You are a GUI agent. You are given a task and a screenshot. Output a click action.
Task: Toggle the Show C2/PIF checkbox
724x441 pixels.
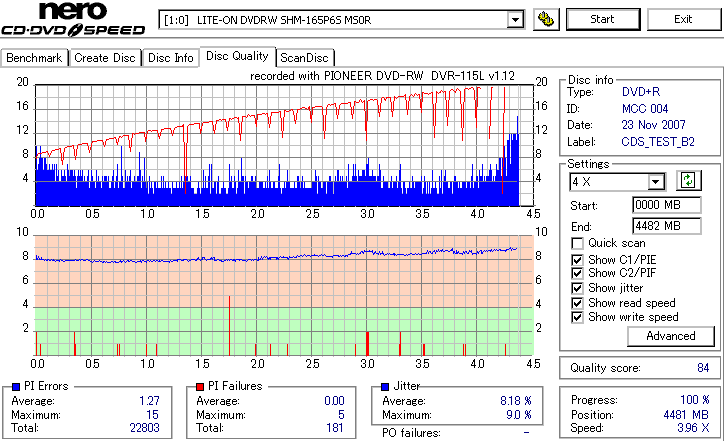(x=577, y=273)
